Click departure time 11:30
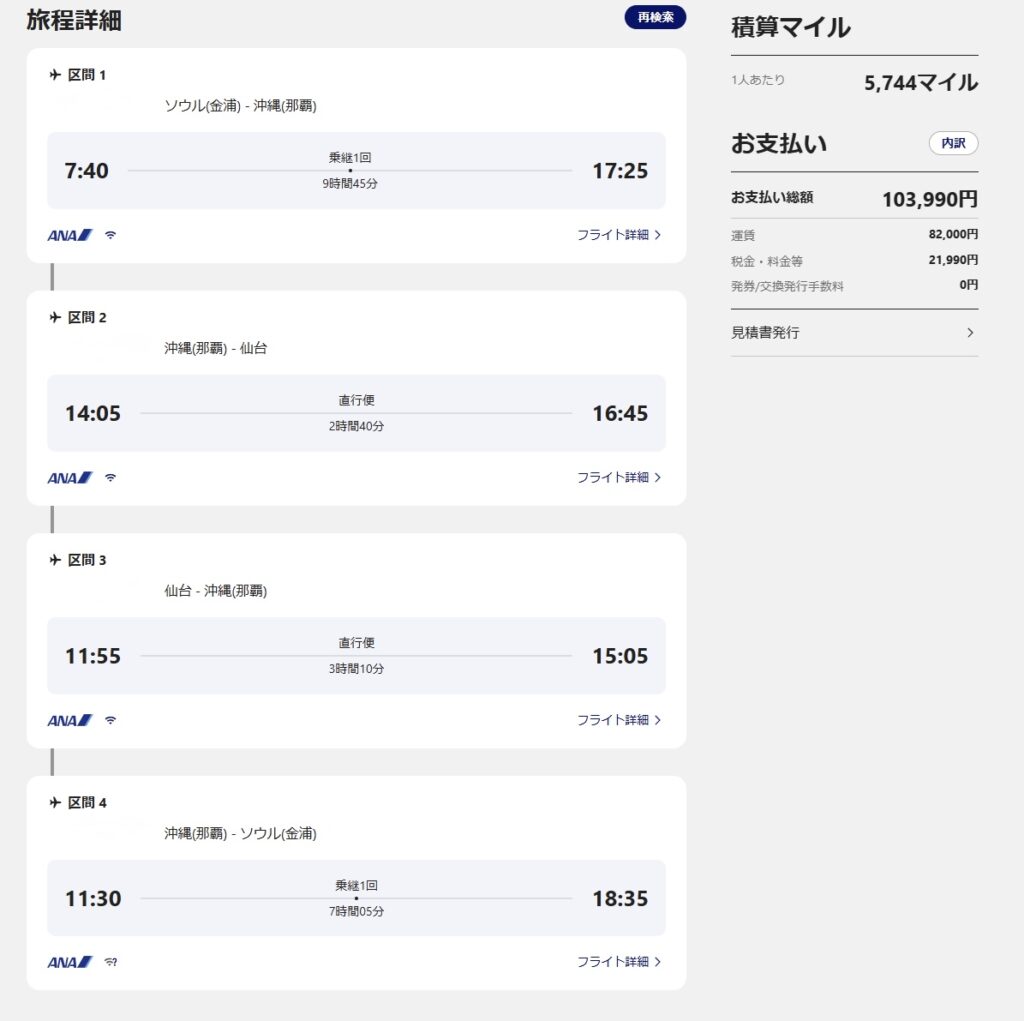The height and width of the screenshot is (1021, 1024). coord(93,899)
